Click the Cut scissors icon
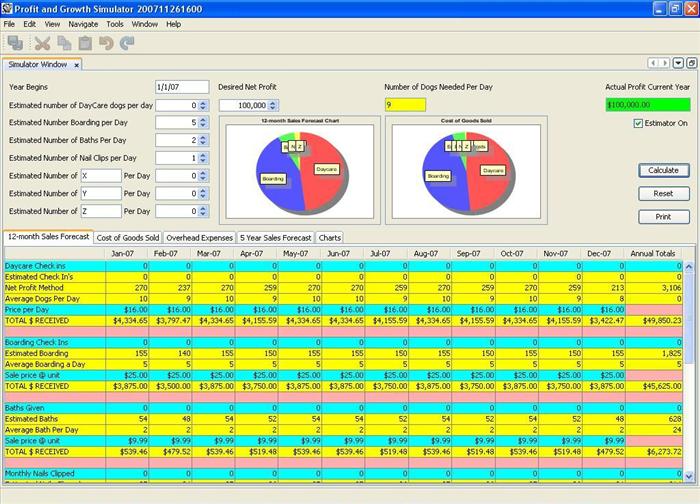The image size is (700, 504). (x=42, y=43)
